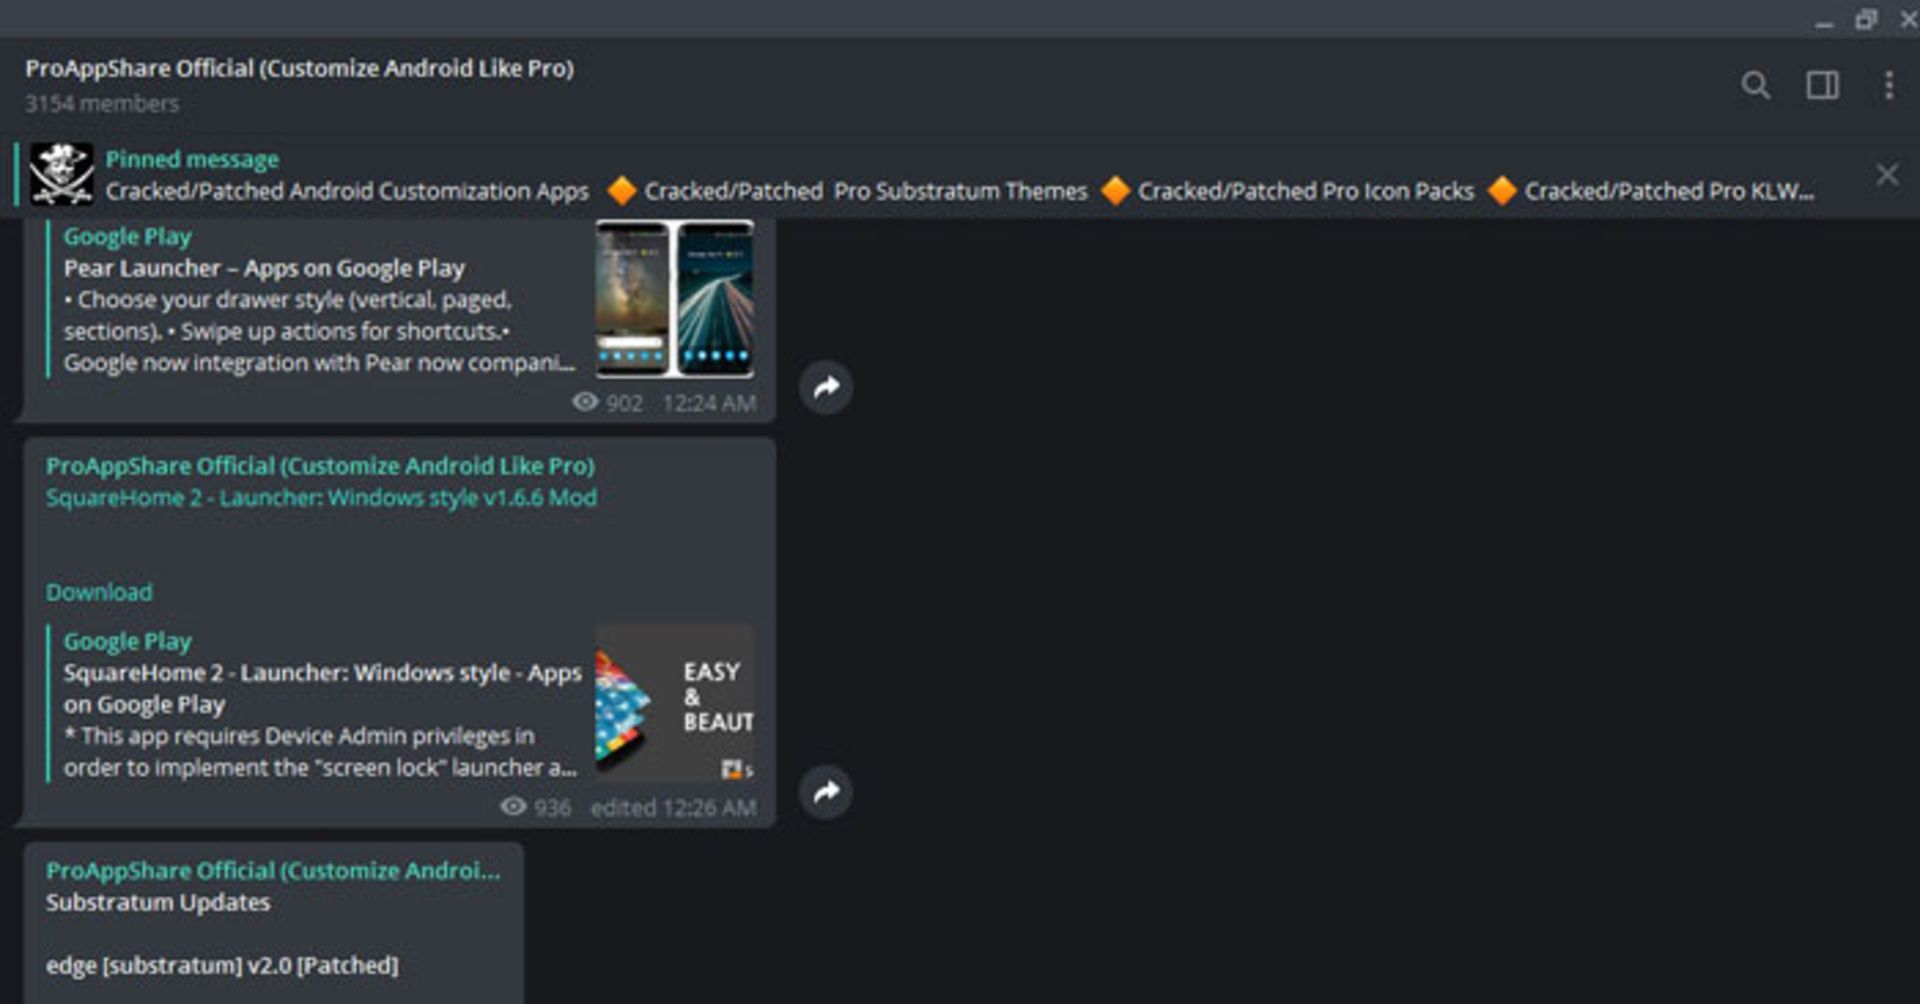Open the SquareHome 2 preview image
The image size is (1920, 1004).
point(675,703)
